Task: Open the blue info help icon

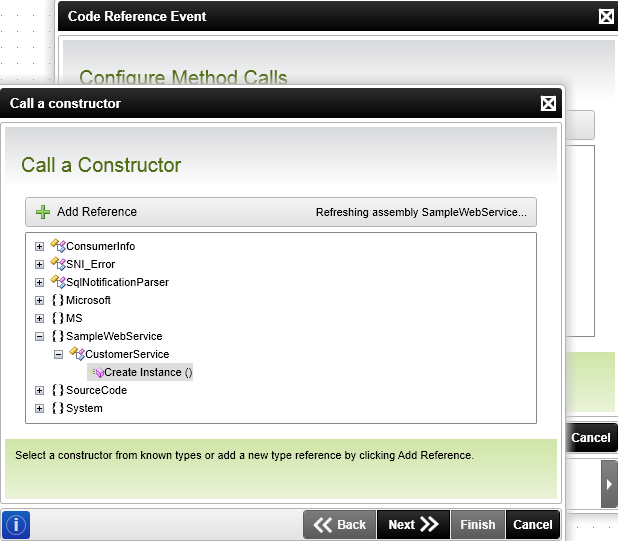Action: 16,525
